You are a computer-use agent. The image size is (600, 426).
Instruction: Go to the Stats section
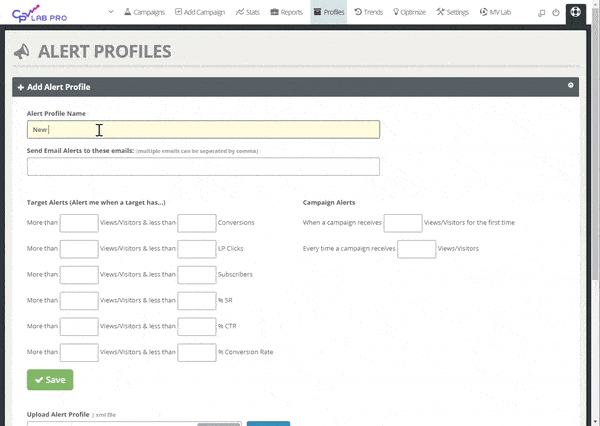tap(246, 13)
